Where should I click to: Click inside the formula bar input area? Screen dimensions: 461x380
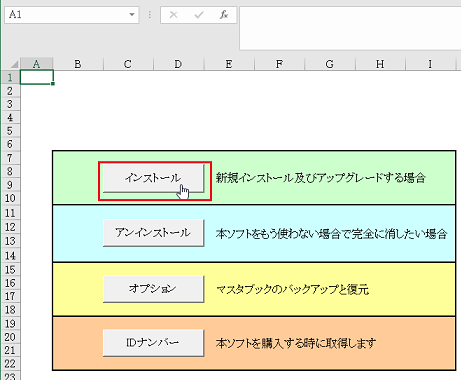click(x=350, y=28)
